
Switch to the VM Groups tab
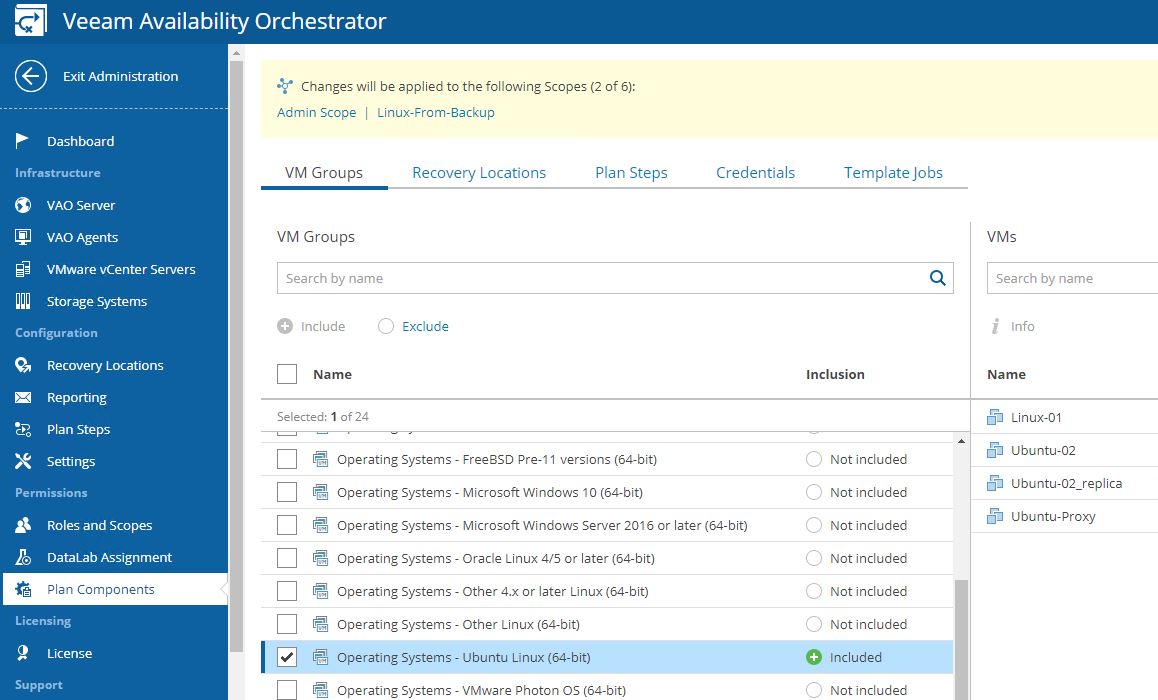pos(323,172)
